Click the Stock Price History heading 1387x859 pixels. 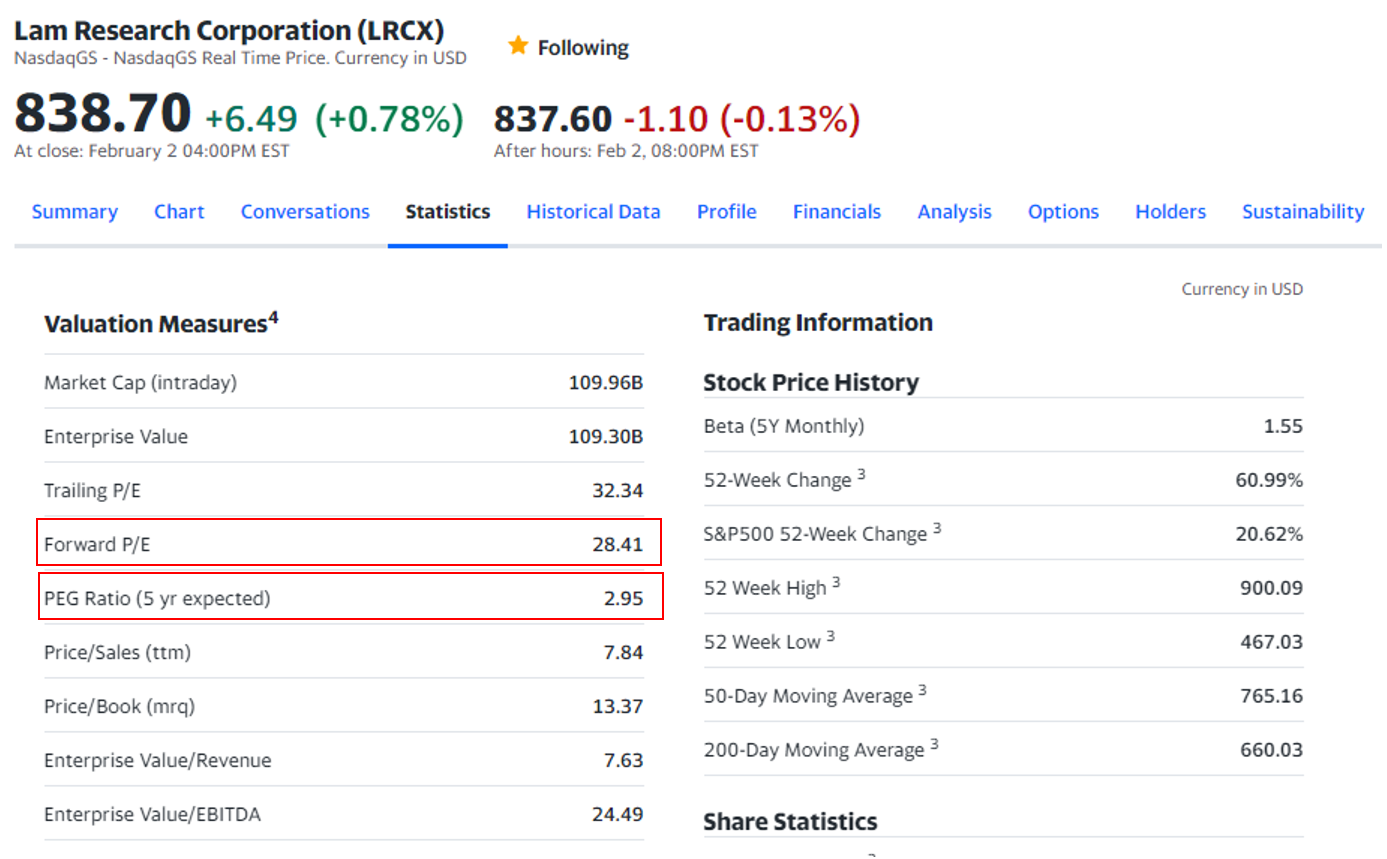point(811,382)
